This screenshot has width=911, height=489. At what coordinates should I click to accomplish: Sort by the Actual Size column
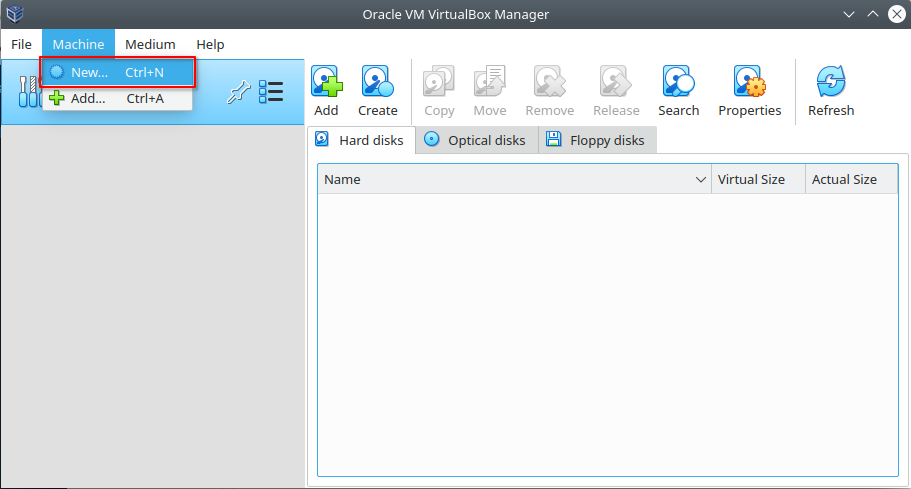tap(851, 179)
